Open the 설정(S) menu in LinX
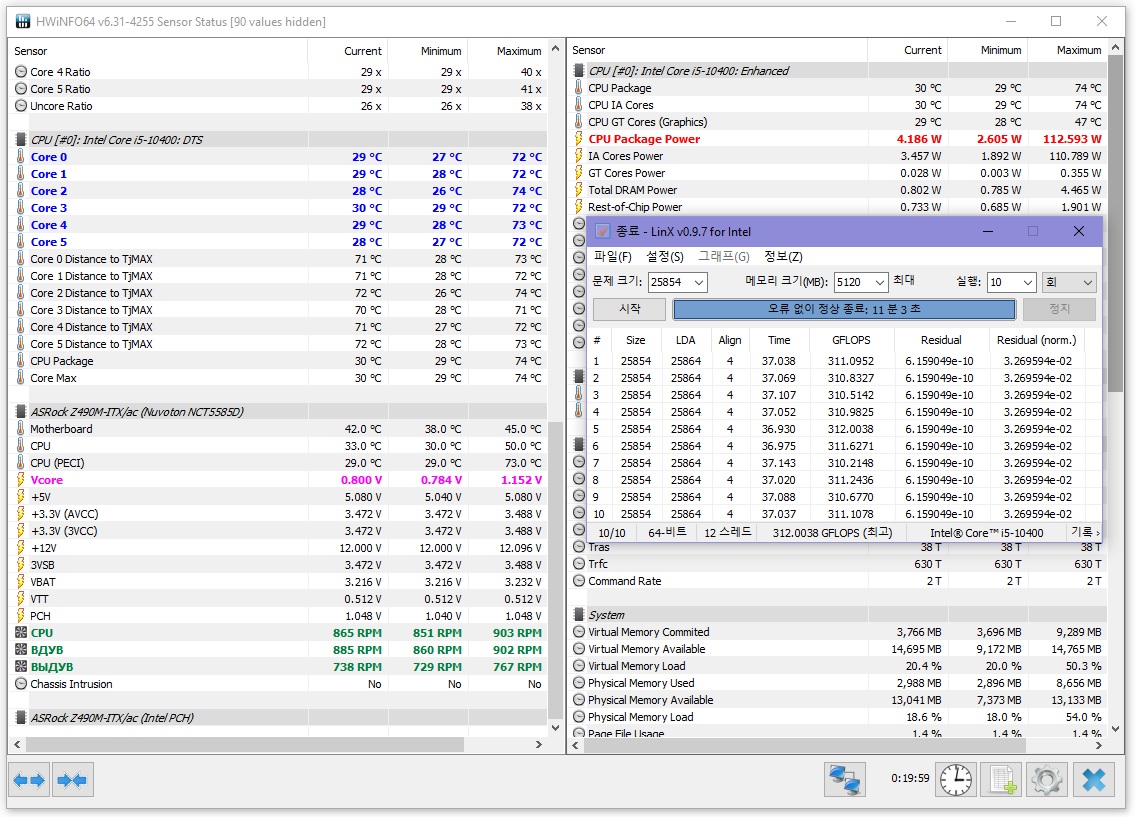This screenshot has width=1135, height=817. (x=664, y=257)
